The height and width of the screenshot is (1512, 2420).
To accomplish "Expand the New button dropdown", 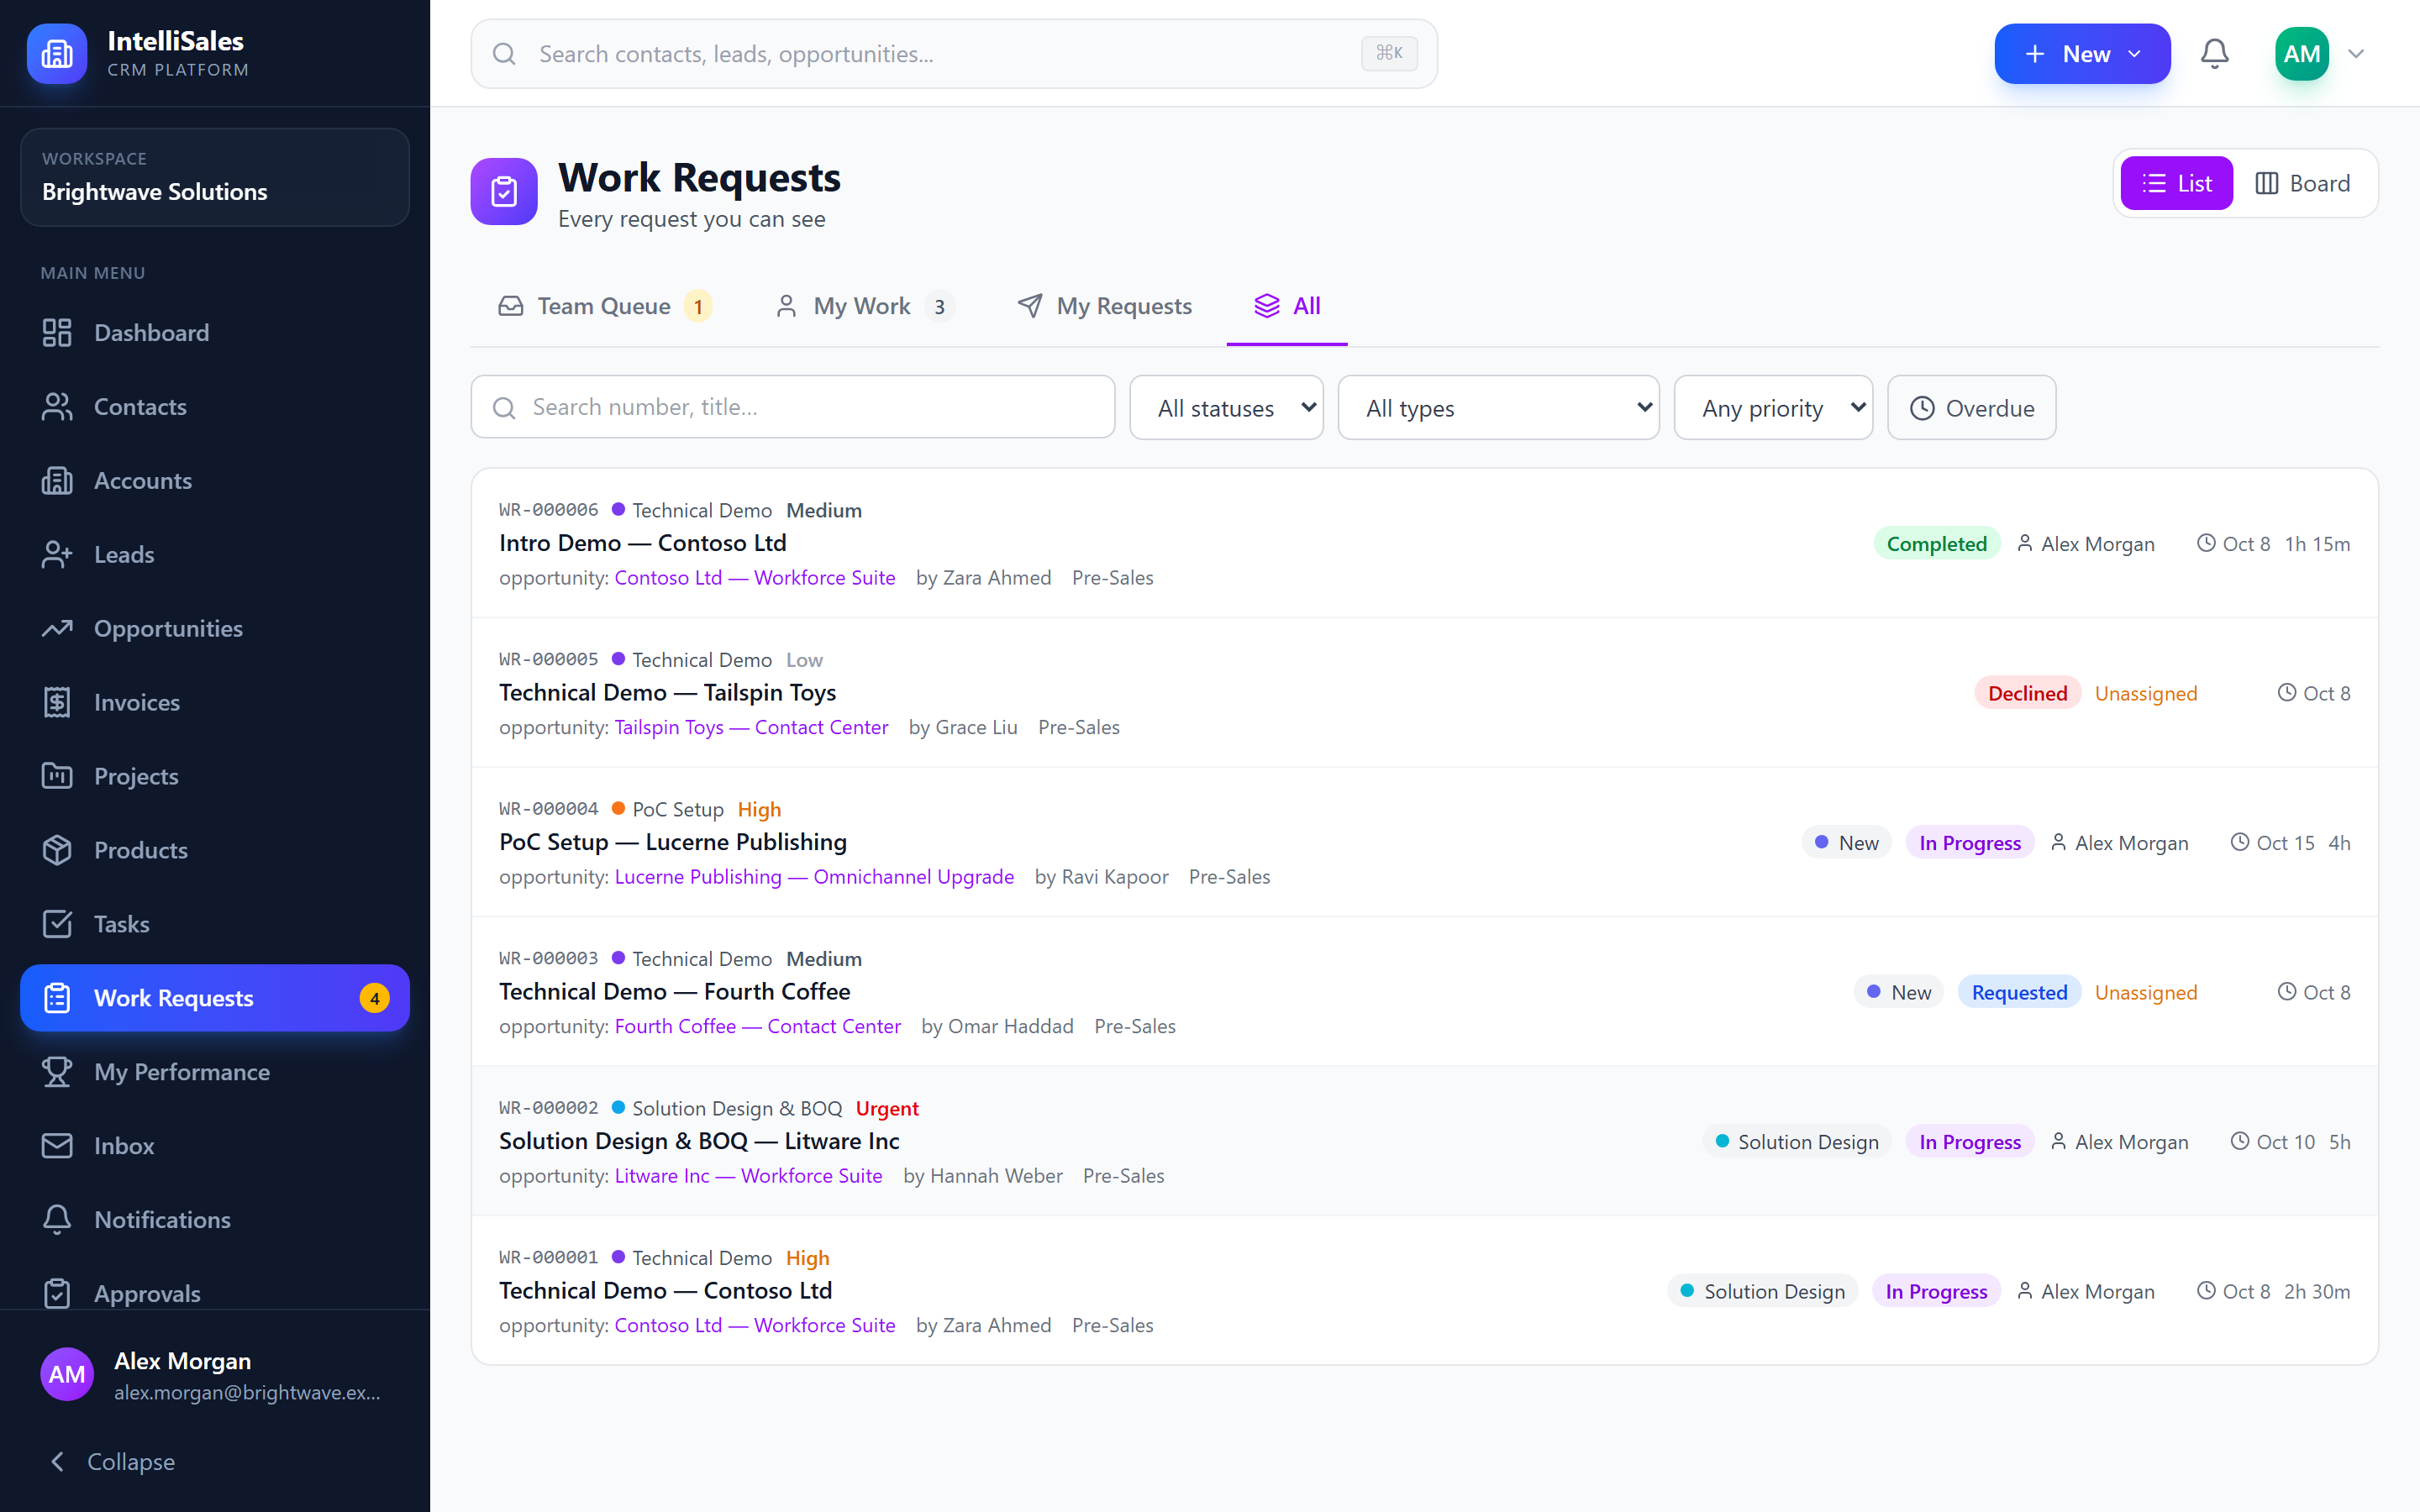I will tap(2134, 54).
